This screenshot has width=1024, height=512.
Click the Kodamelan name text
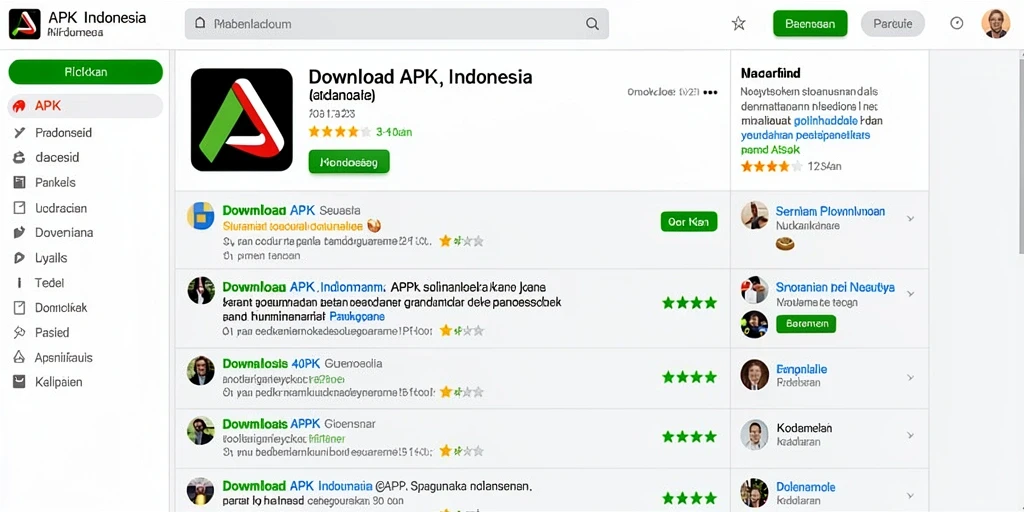pyautogui.click(x=804, y=428)
